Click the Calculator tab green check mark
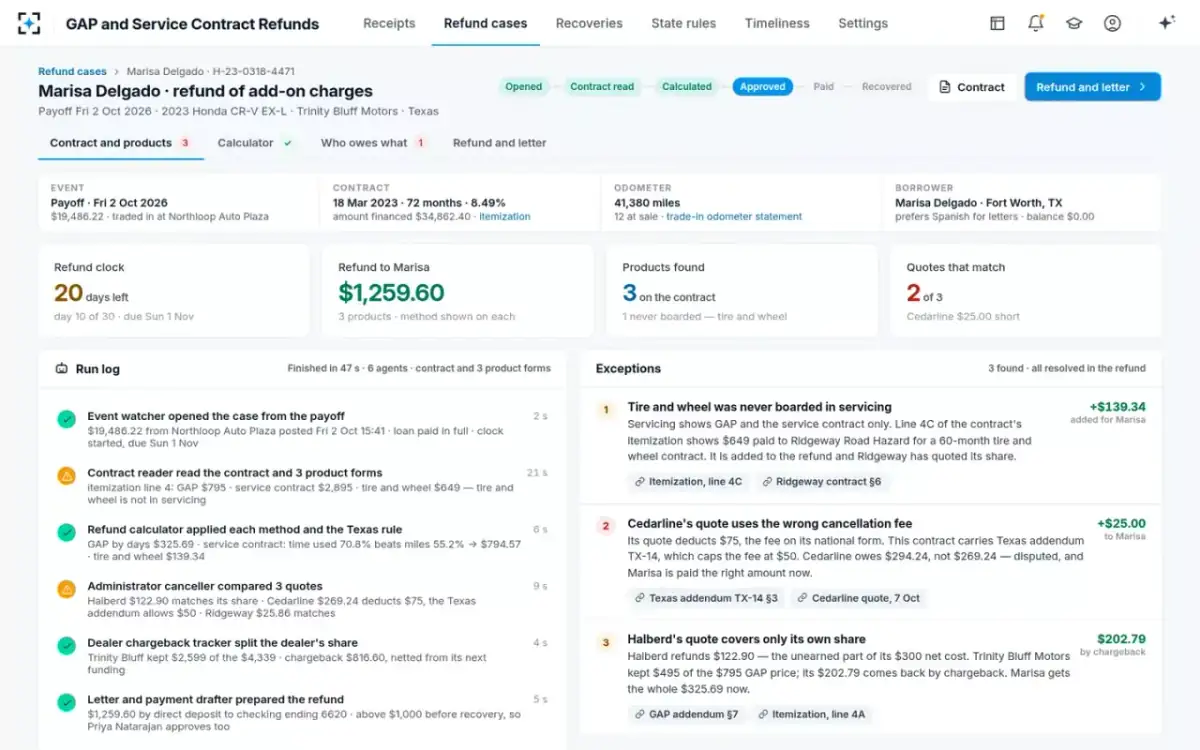The height and width of the screenshot is (750, 1200). point(287,143)
